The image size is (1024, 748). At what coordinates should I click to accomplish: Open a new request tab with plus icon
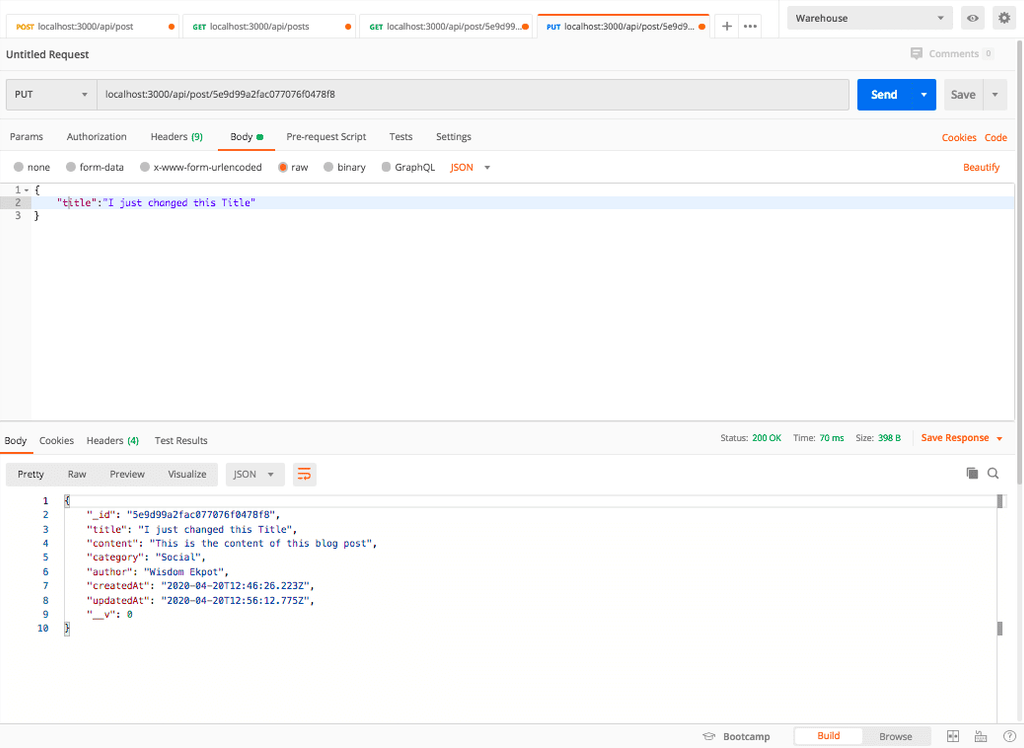click(727, 26)
